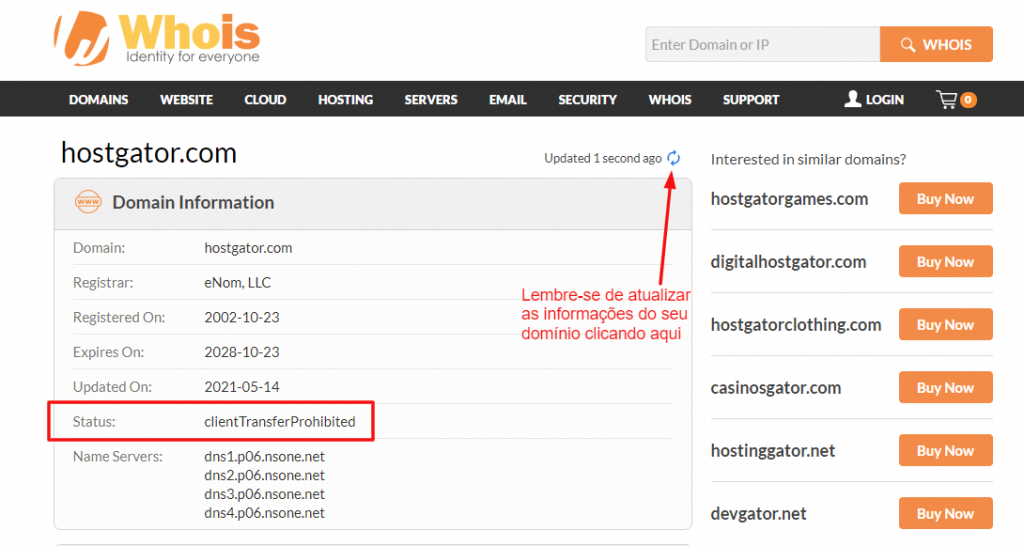Buy Now for hostinggator.net
This screenshot has height=546, width=1024.
tap(946, 451)
